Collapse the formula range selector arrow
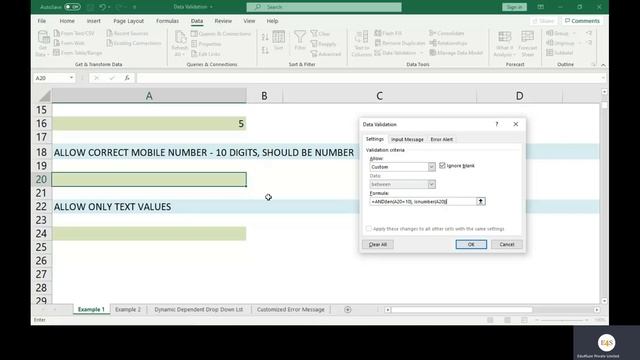The width and height of the screenshot is (640, 360). tap(481, 201)
